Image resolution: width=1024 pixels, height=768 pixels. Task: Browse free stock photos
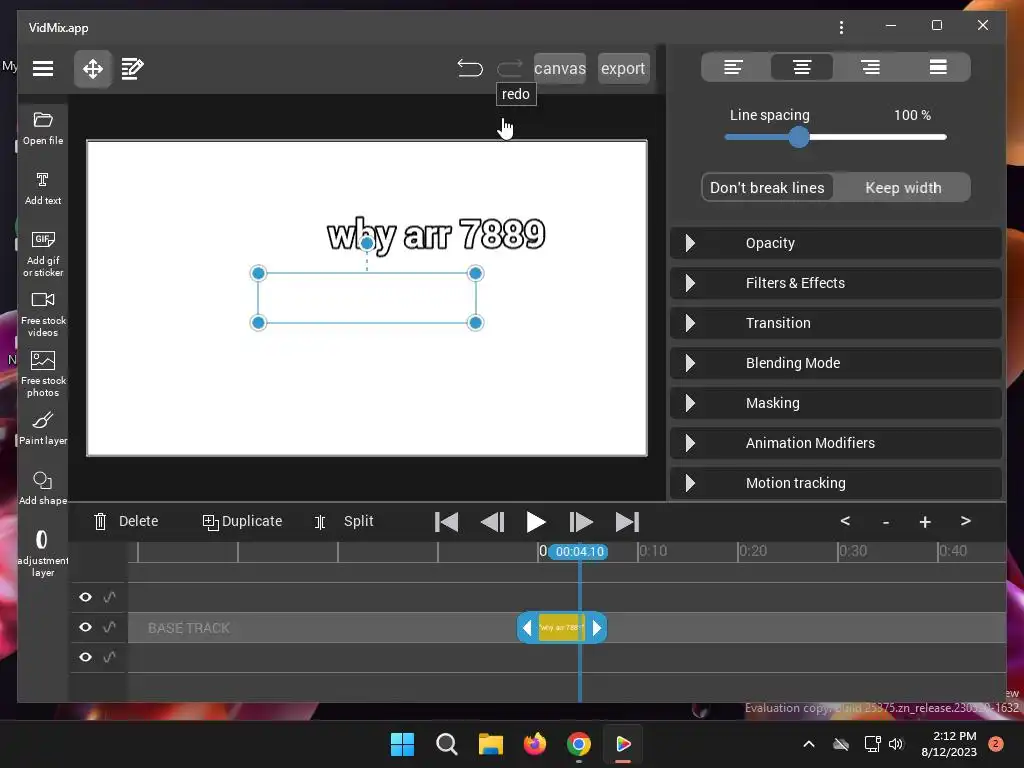[43, 374]
